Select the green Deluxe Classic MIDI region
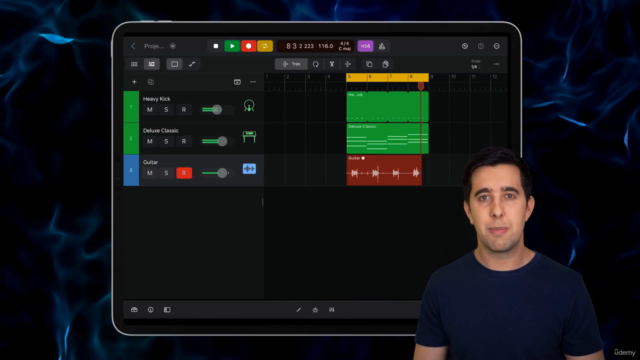Viewport: 640px width, 360px height. (x=387, y=138)
